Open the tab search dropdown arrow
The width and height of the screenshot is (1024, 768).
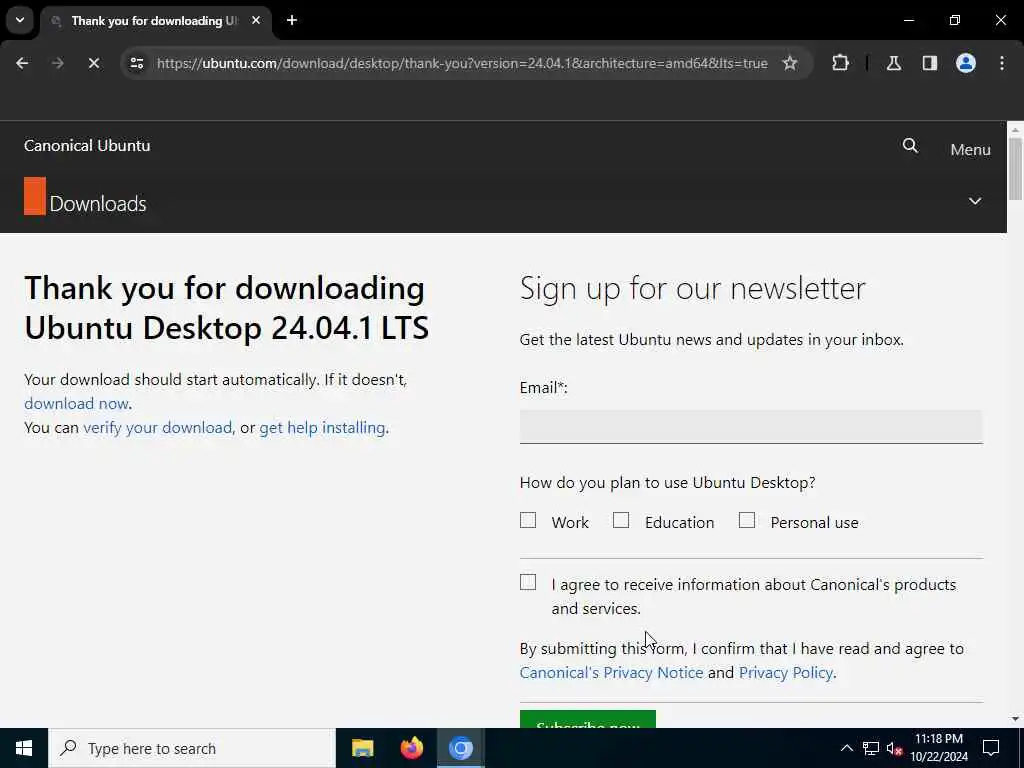(20, 20)
